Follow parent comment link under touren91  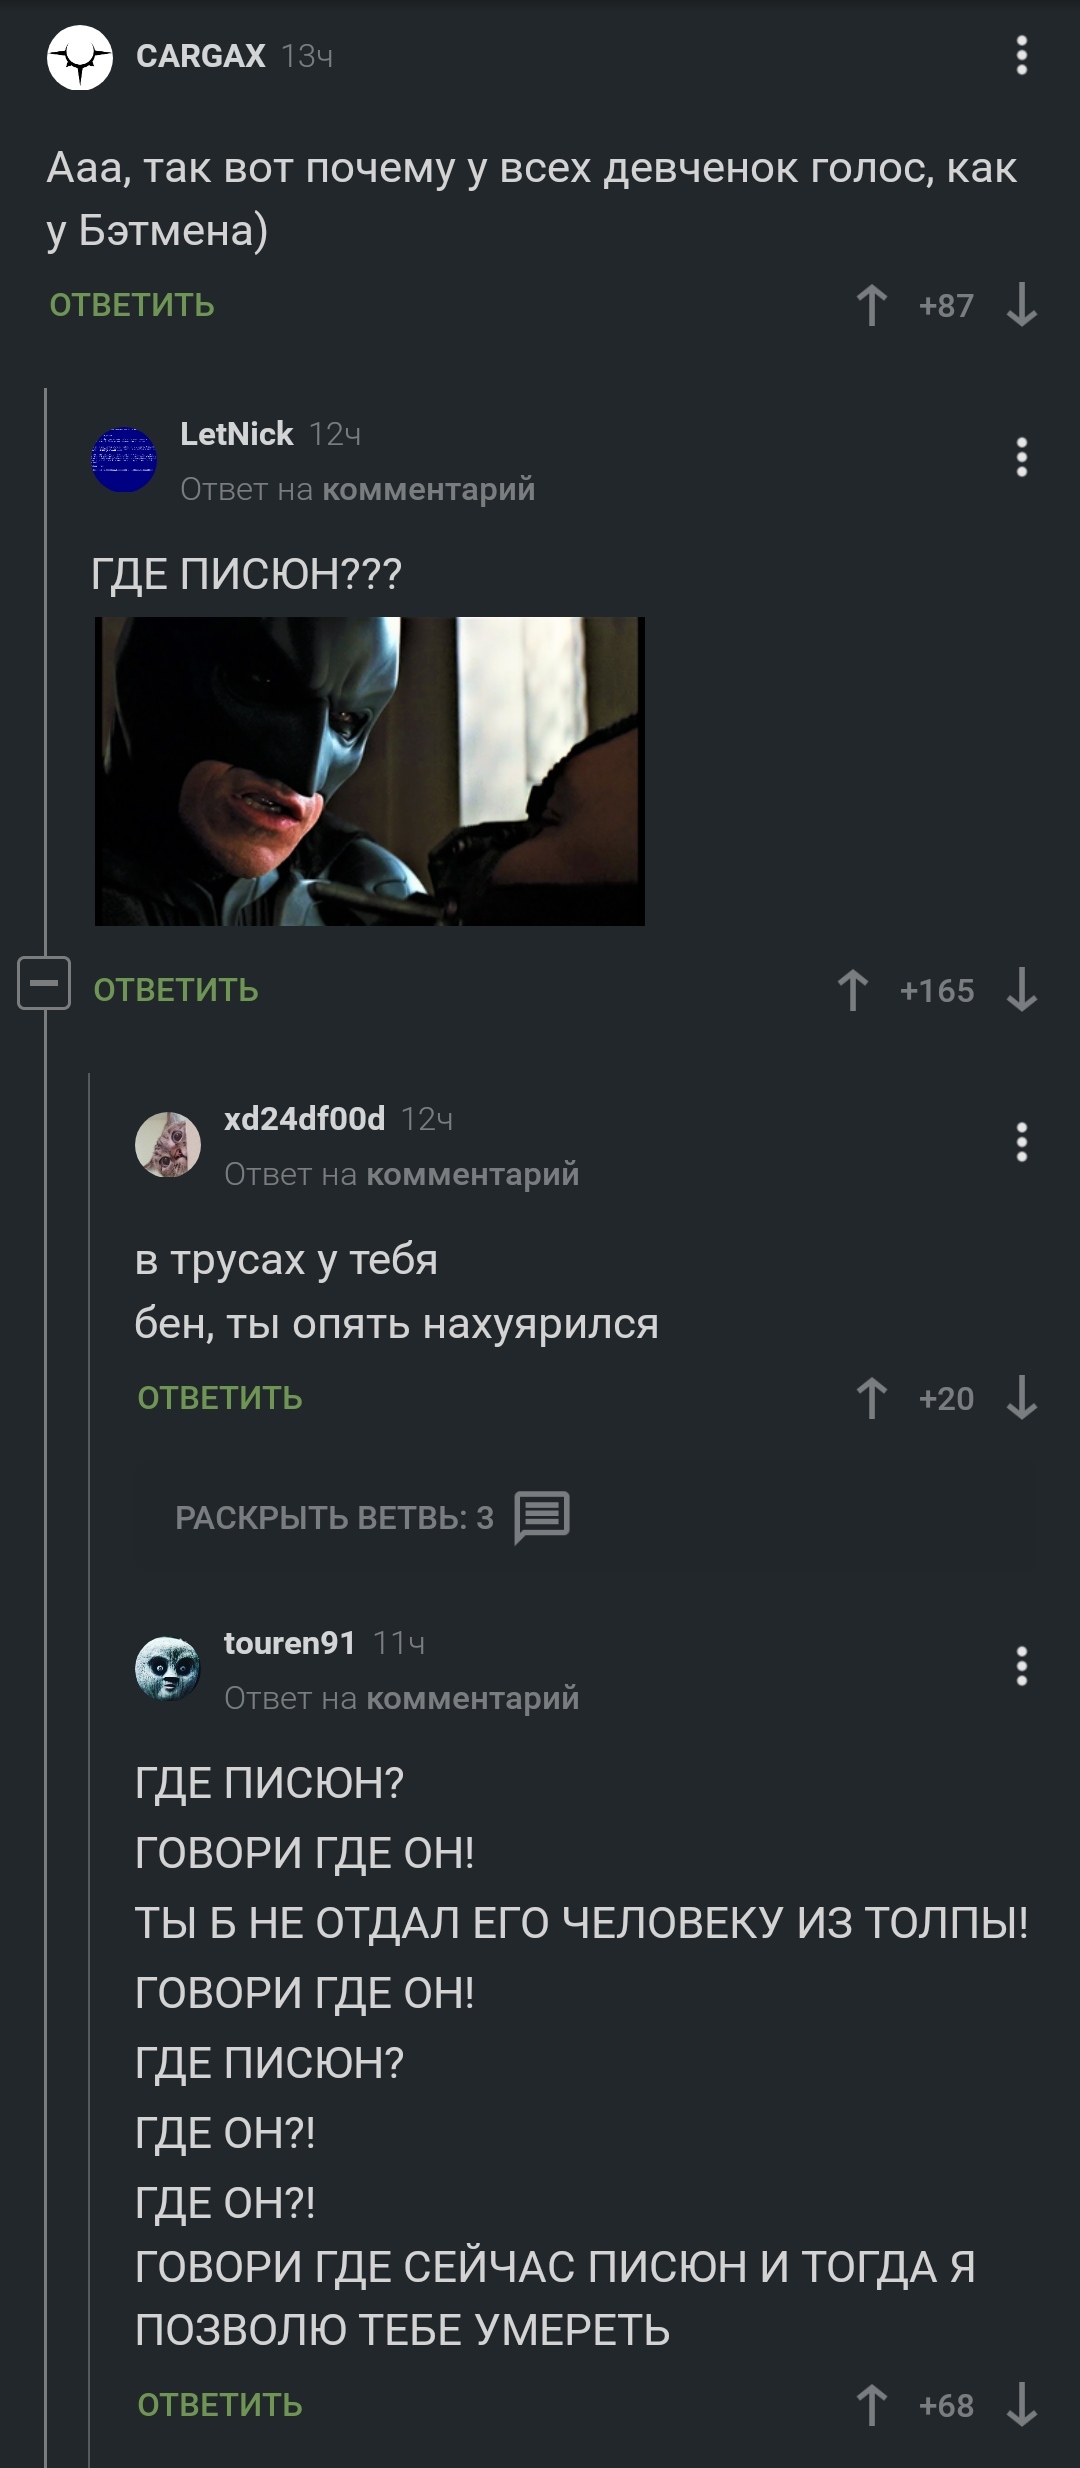(473, 1698)
